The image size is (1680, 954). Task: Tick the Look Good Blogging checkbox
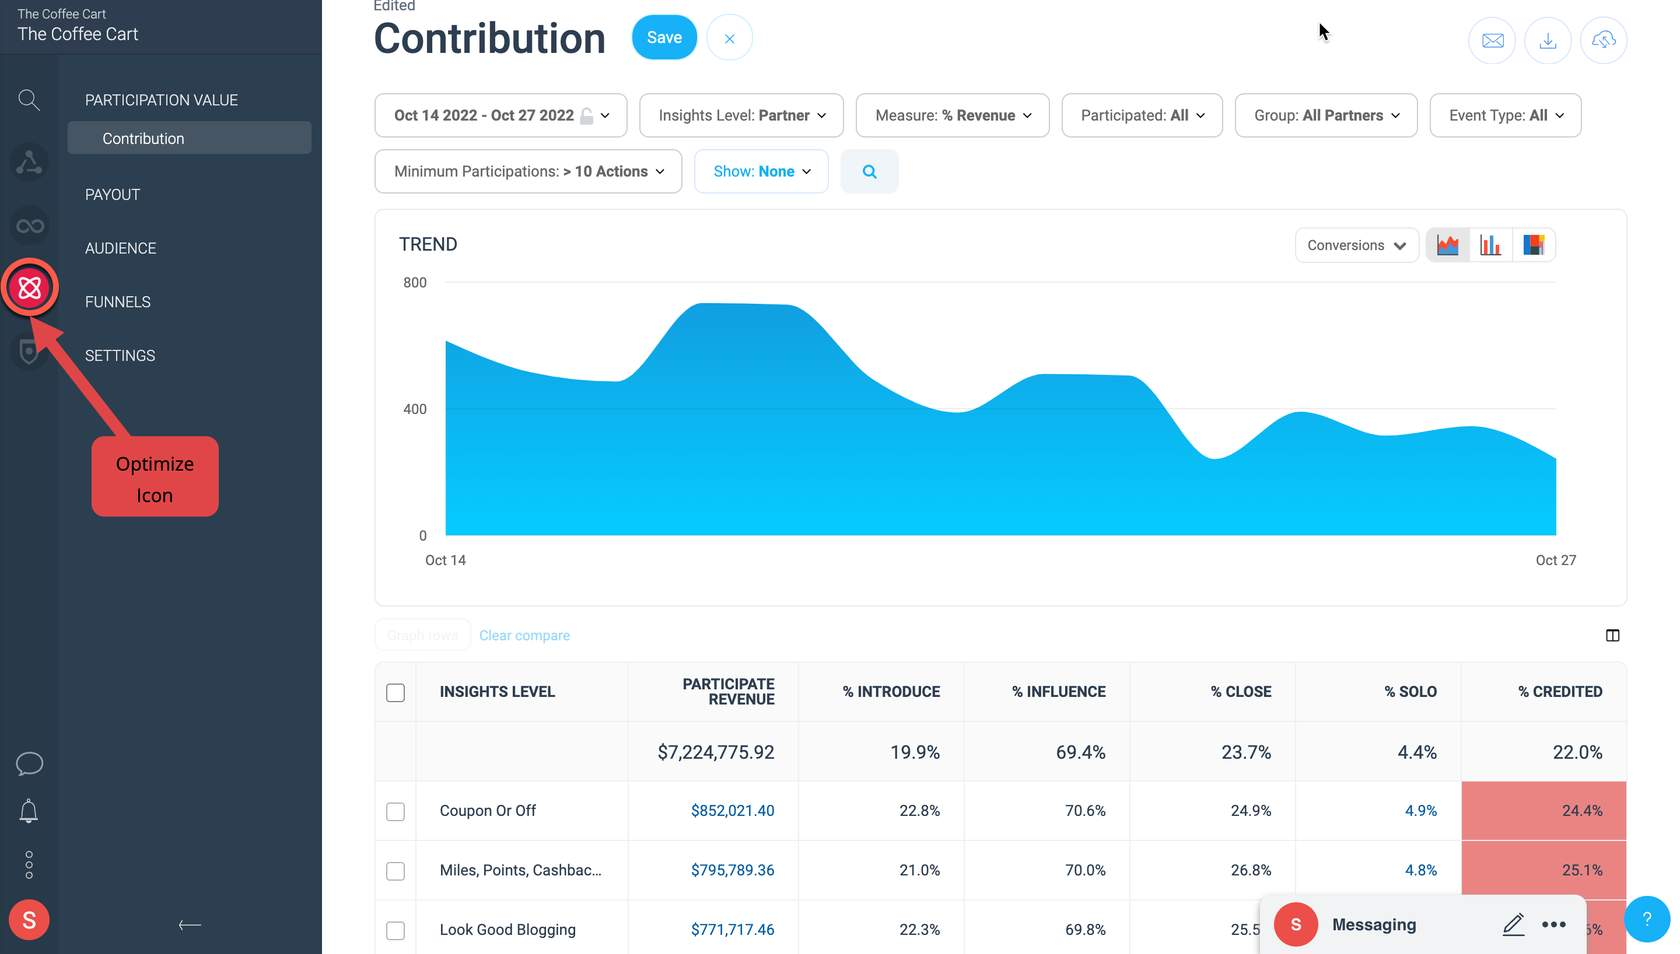396,930
